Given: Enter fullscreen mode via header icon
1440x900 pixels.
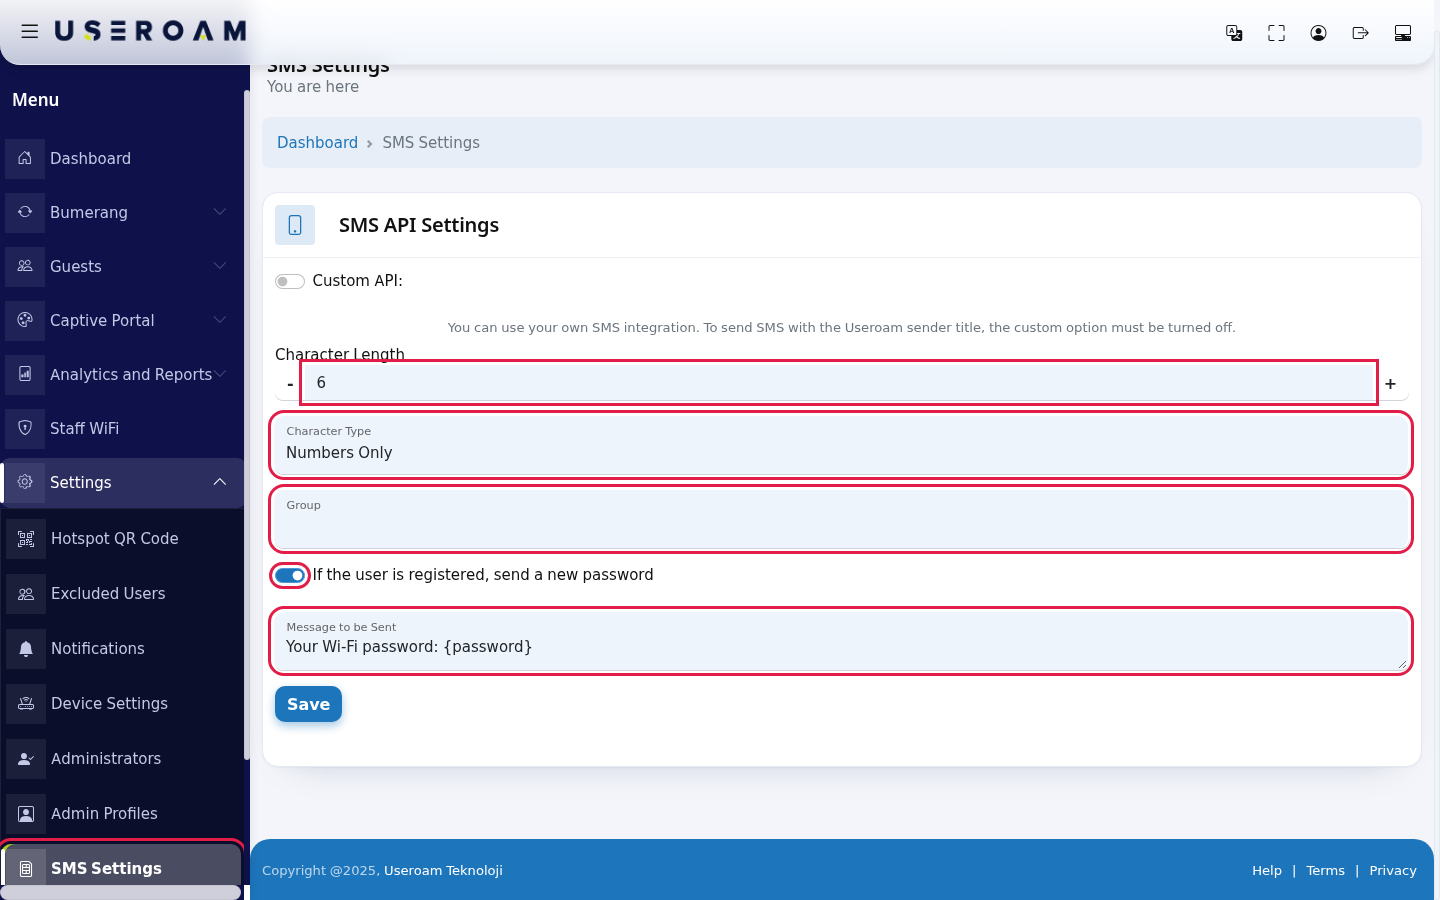Looking at the screenshot, I should point(1276,33).
